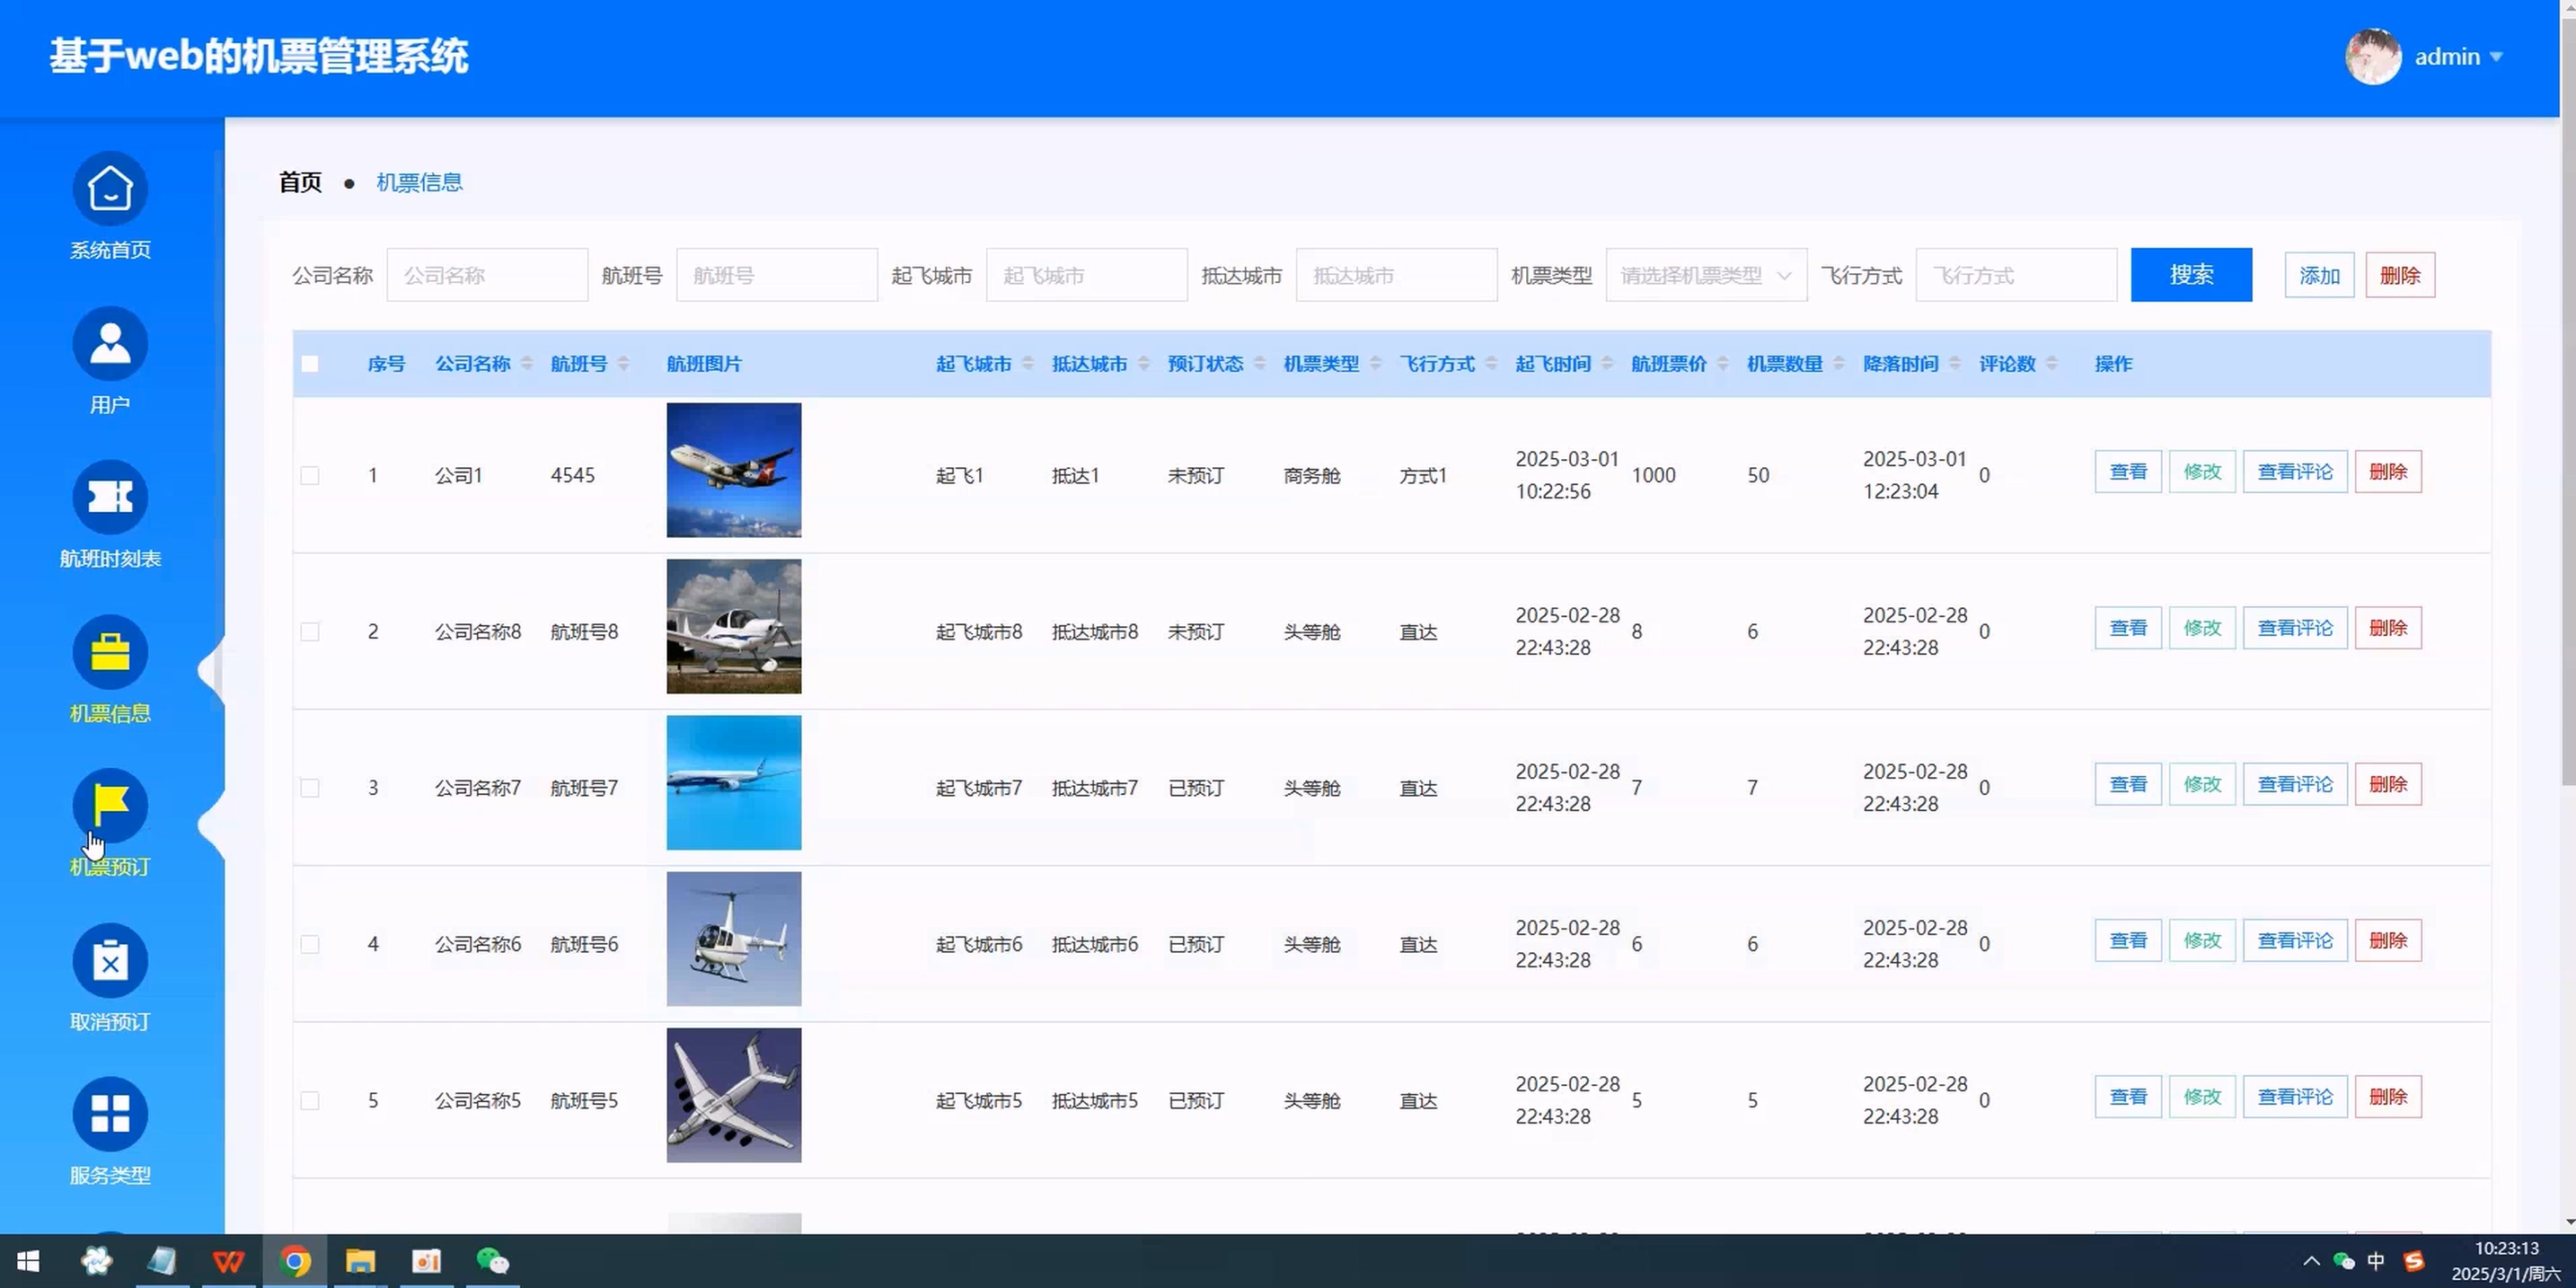2576x1288 pixels.
Task: Open the 服务类型 grid icon
Action: click(x=110, y=1114)
